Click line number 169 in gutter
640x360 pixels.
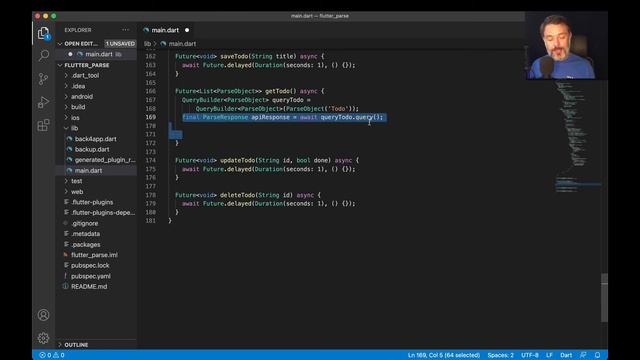151,117
